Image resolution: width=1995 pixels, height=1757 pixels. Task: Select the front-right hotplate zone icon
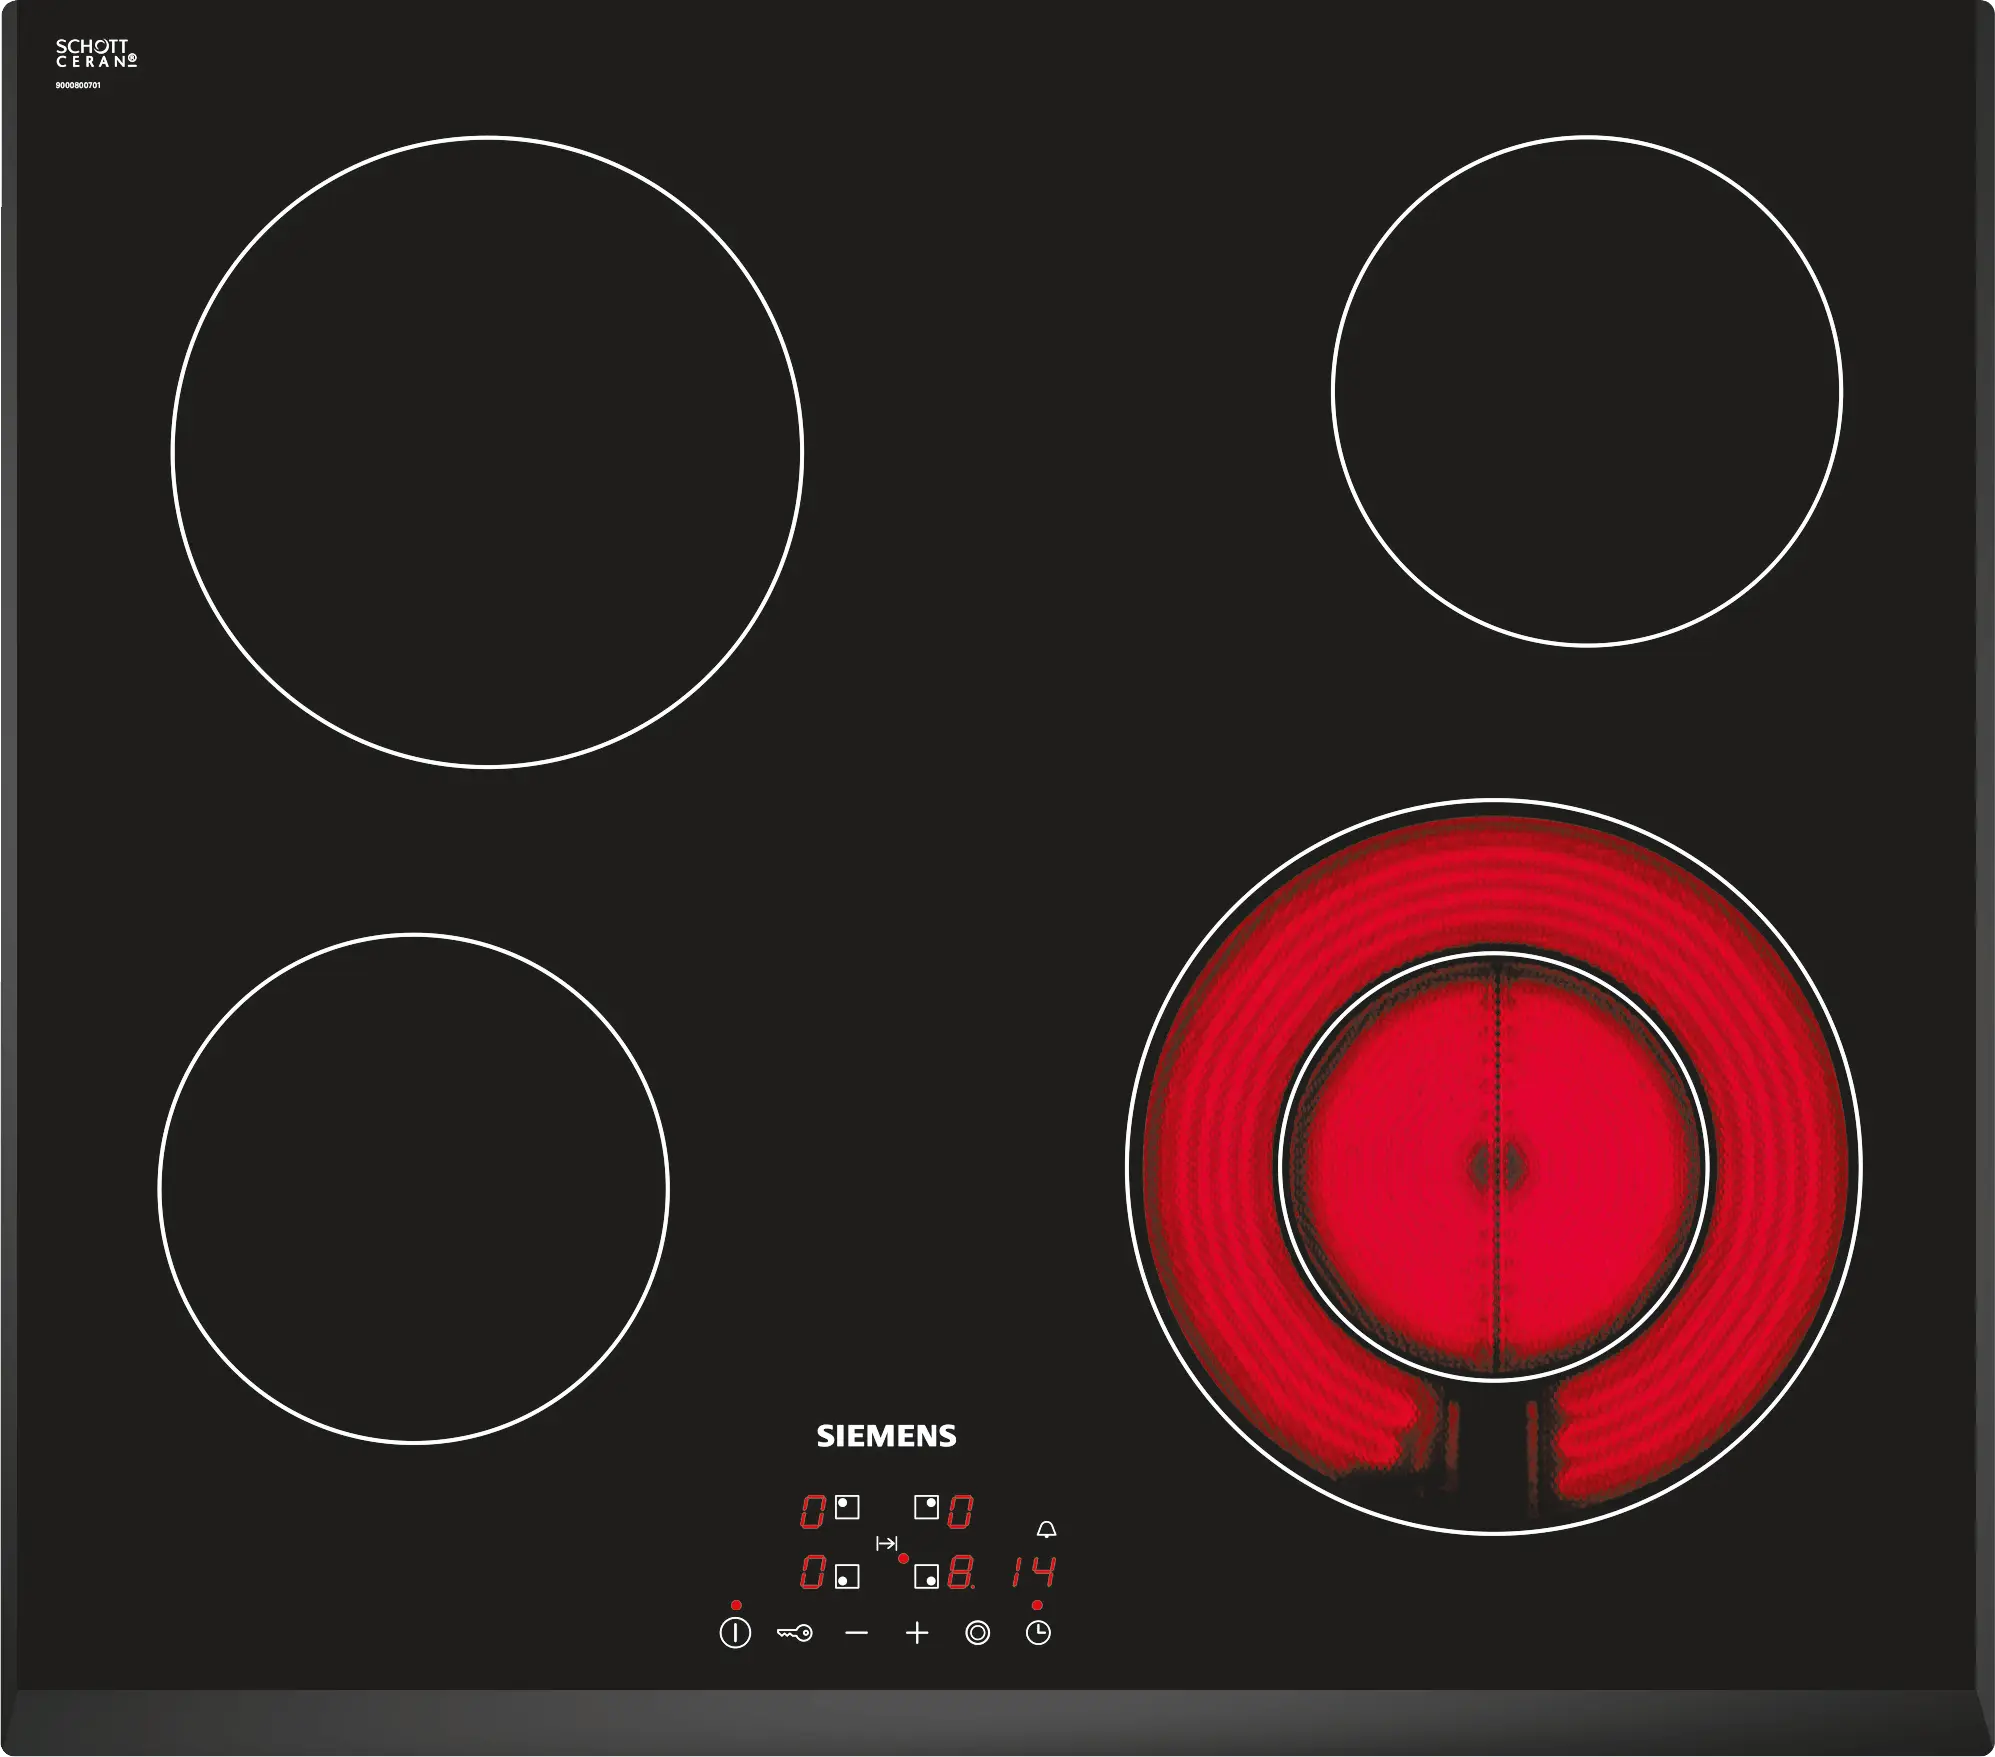click(x=927, y=1577)
